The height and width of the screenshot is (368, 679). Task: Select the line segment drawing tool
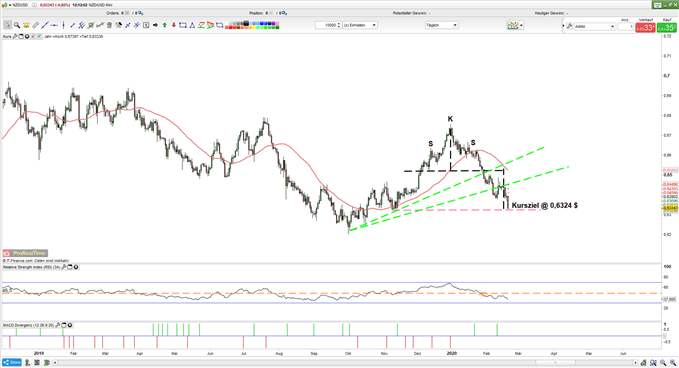(x=72, y=25)
